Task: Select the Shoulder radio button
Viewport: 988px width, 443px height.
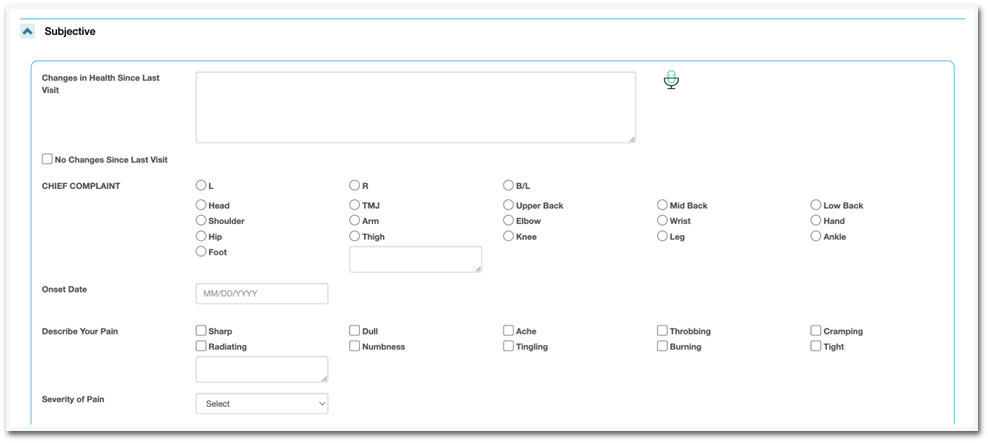Action: (201, 220)
